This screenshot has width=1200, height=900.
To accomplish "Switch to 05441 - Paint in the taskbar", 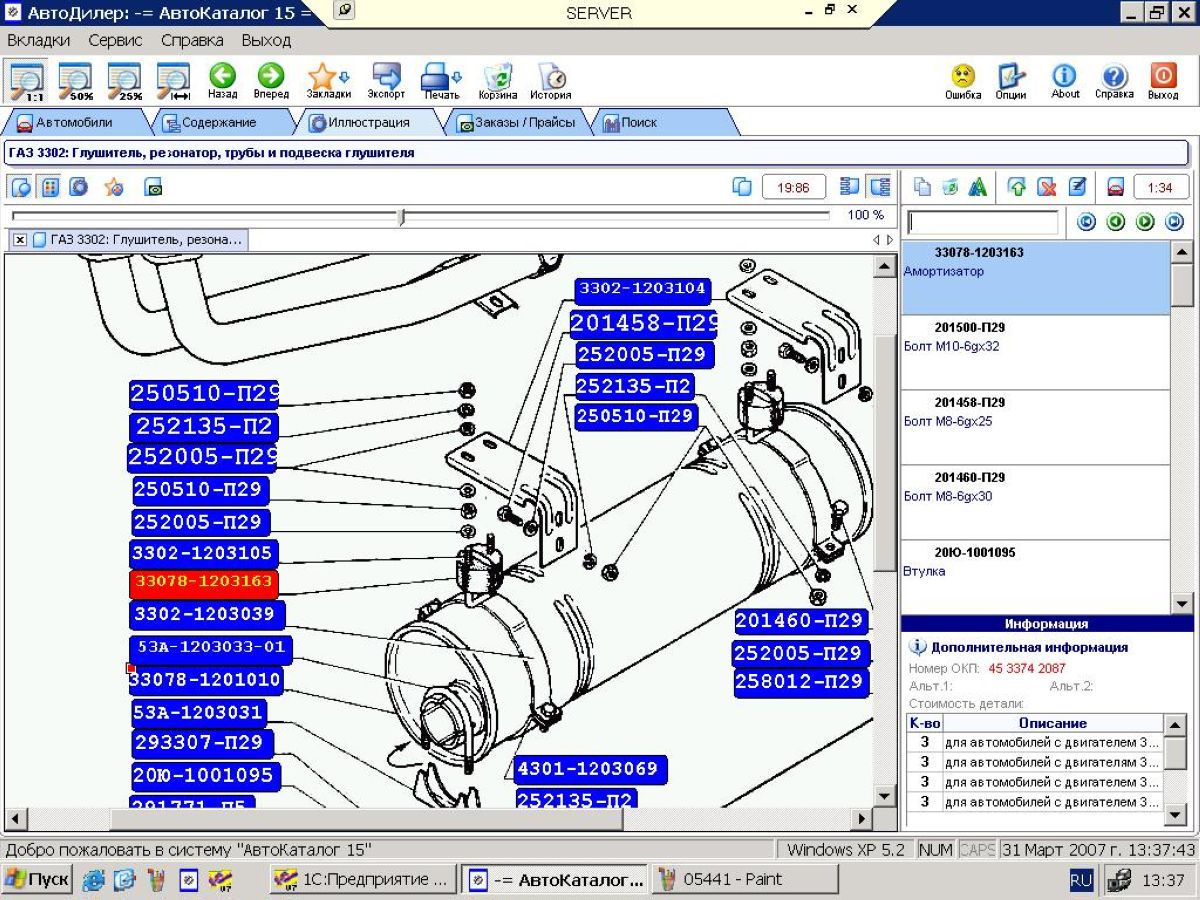I will (745, 880).
